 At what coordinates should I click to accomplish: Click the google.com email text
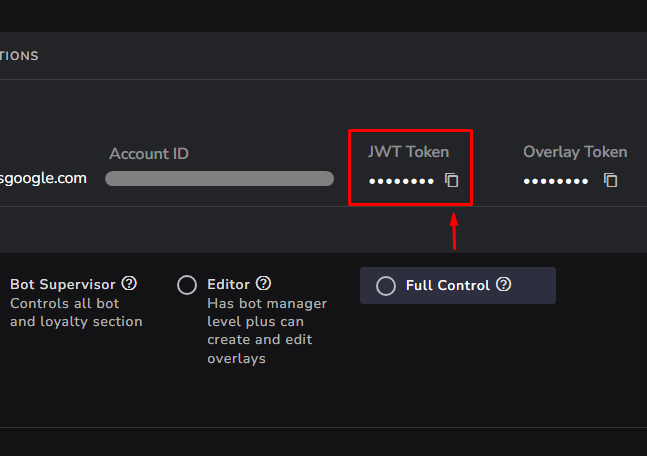pos(43,178)
